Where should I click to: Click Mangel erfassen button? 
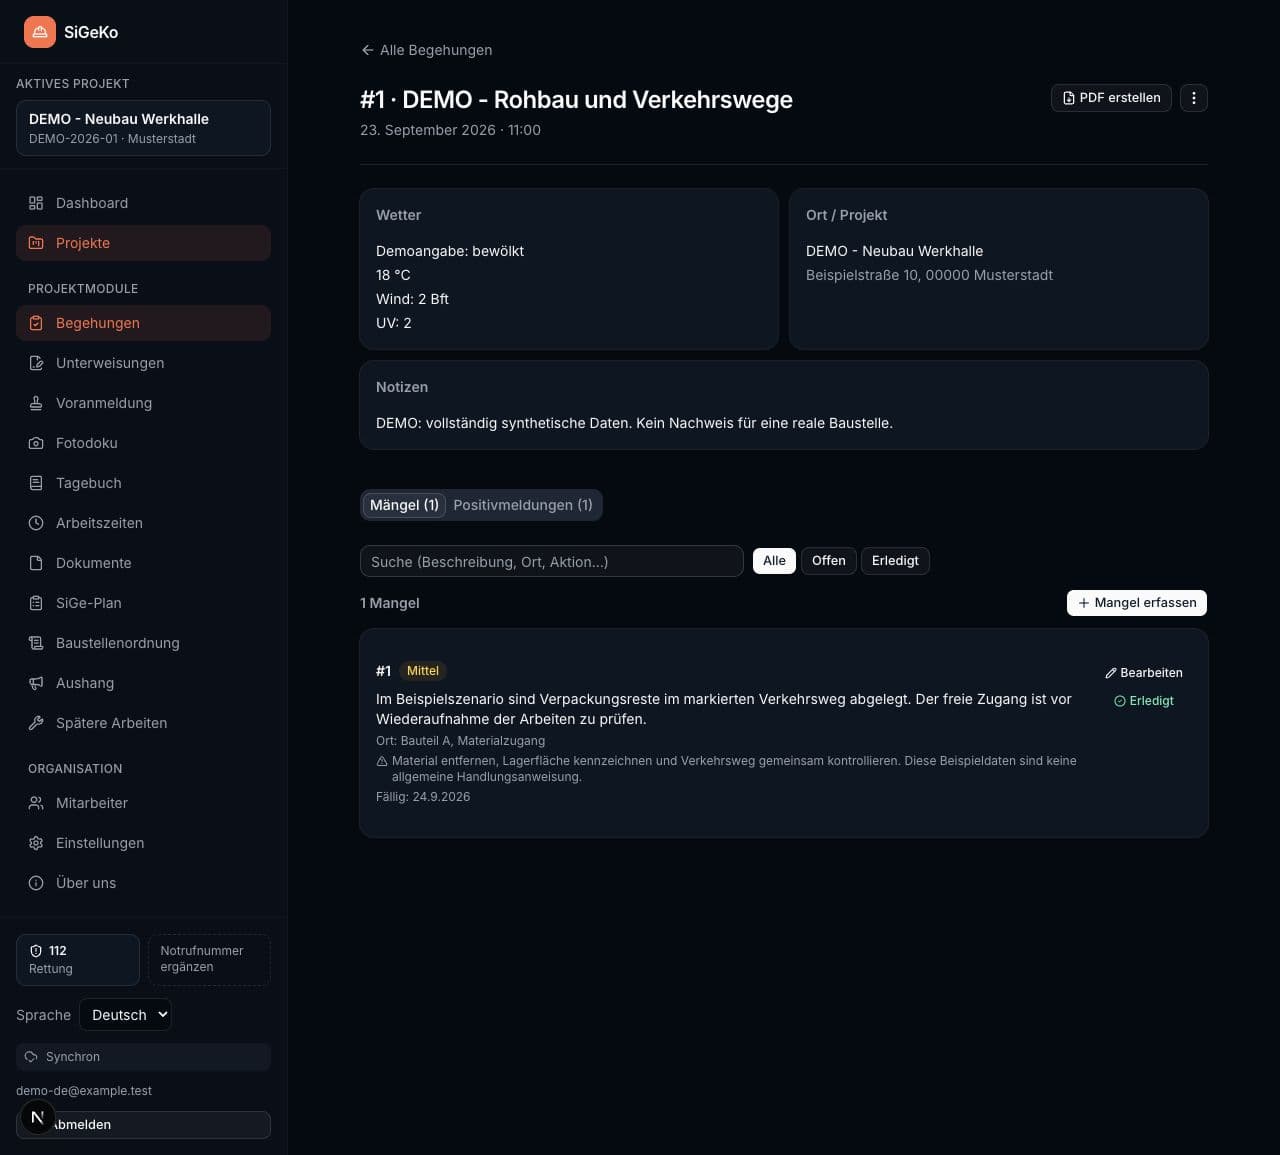1137,603
